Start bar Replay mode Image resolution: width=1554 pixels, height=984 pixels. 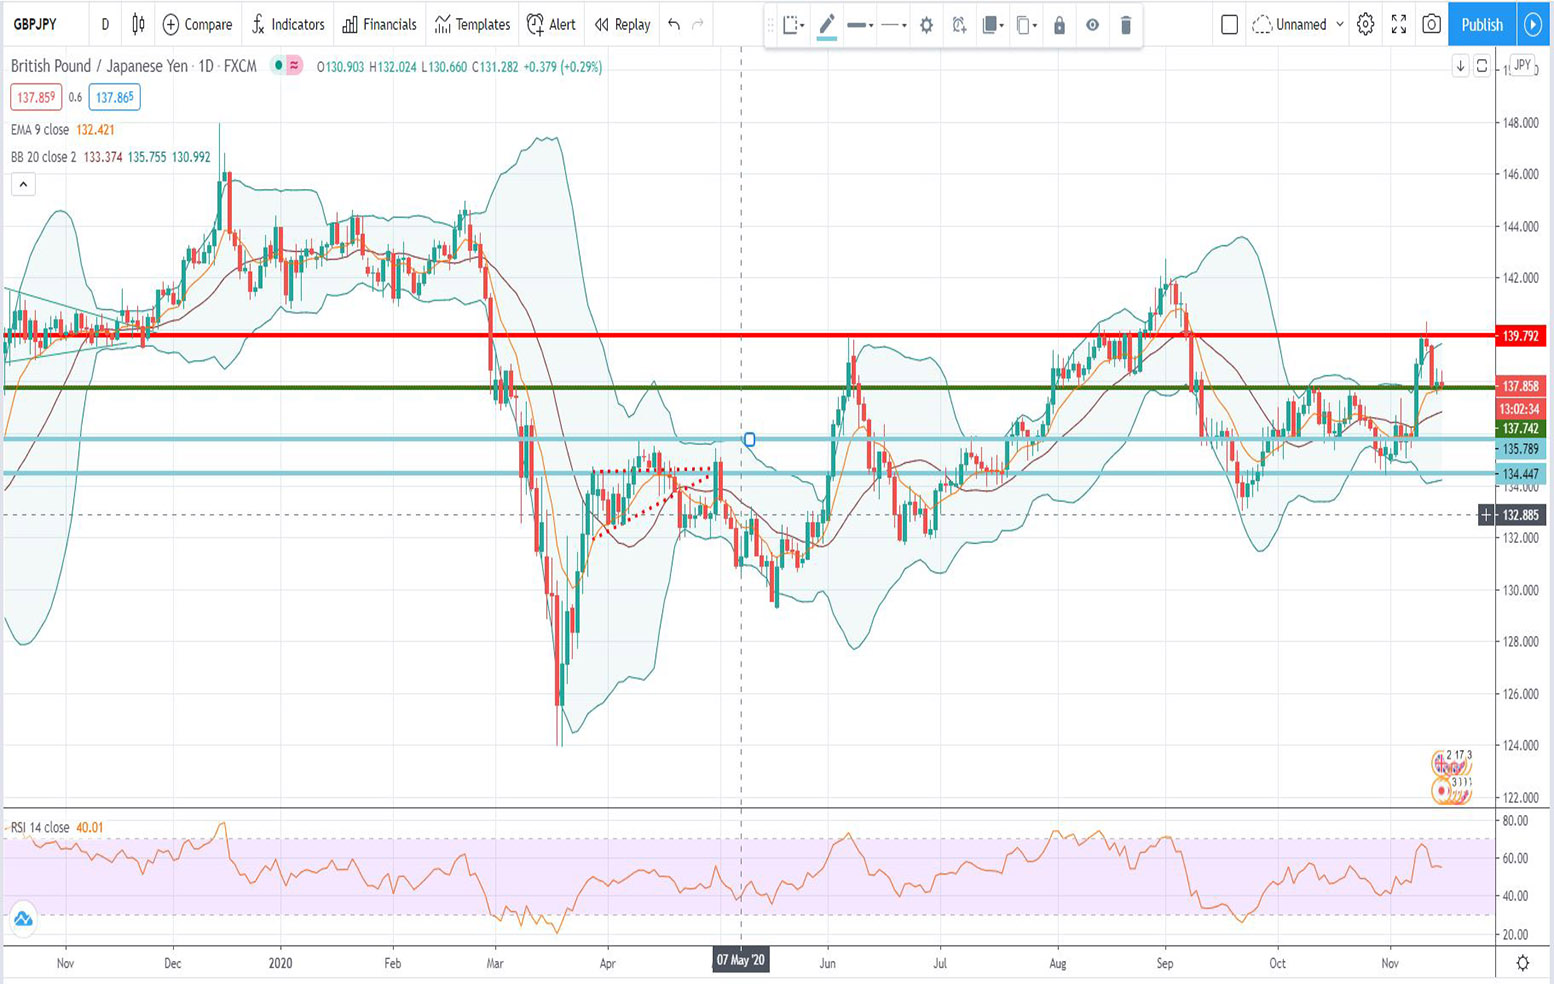[x=620, y=25]
